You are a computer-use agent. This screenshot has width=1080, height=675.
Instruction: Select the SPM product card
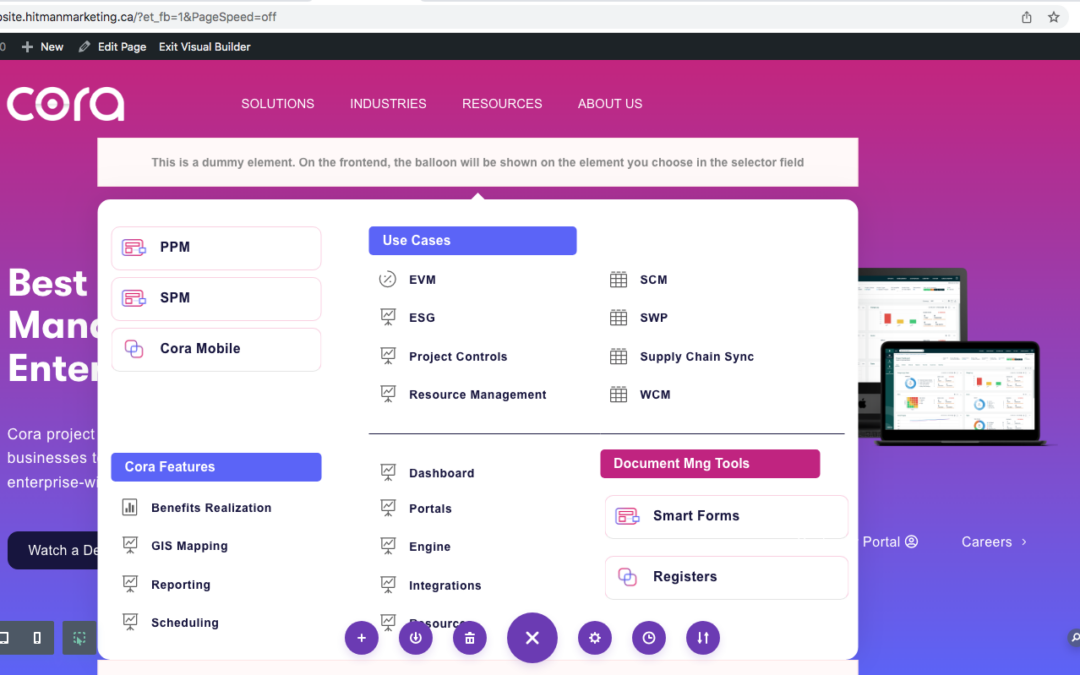pyautogui.click(x=216, y=298)
